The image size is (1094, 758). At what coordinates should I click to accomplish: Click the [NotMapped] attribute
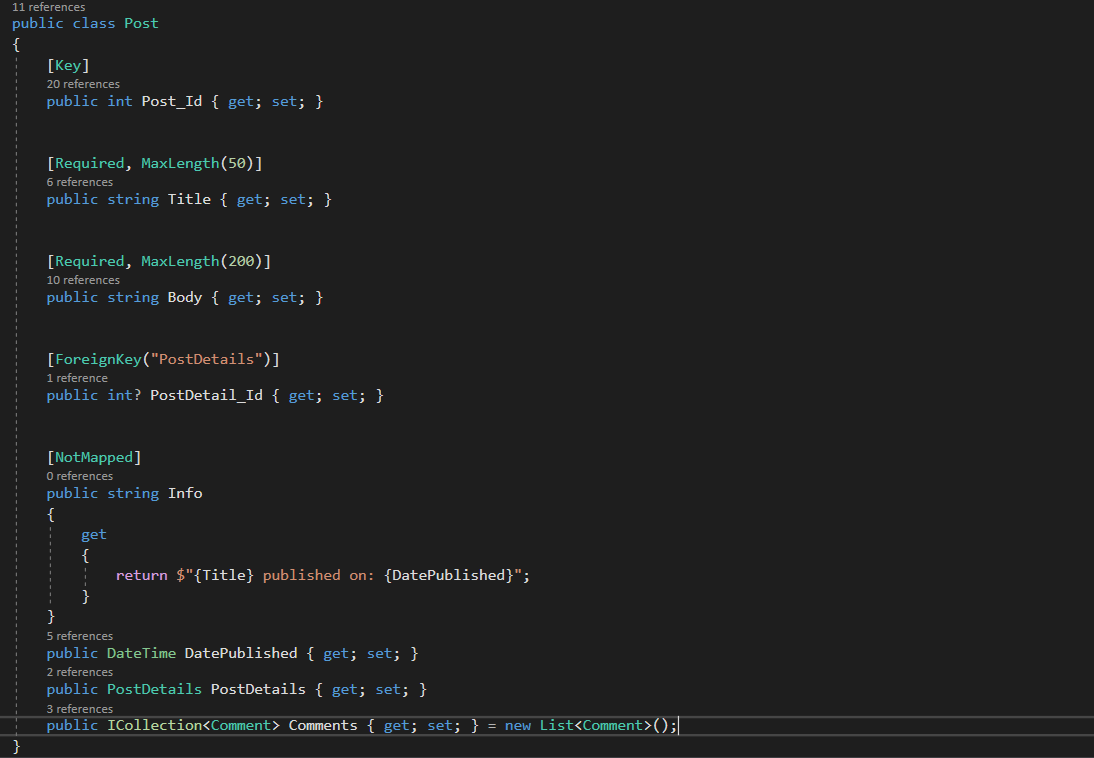[x=94, y=457]
